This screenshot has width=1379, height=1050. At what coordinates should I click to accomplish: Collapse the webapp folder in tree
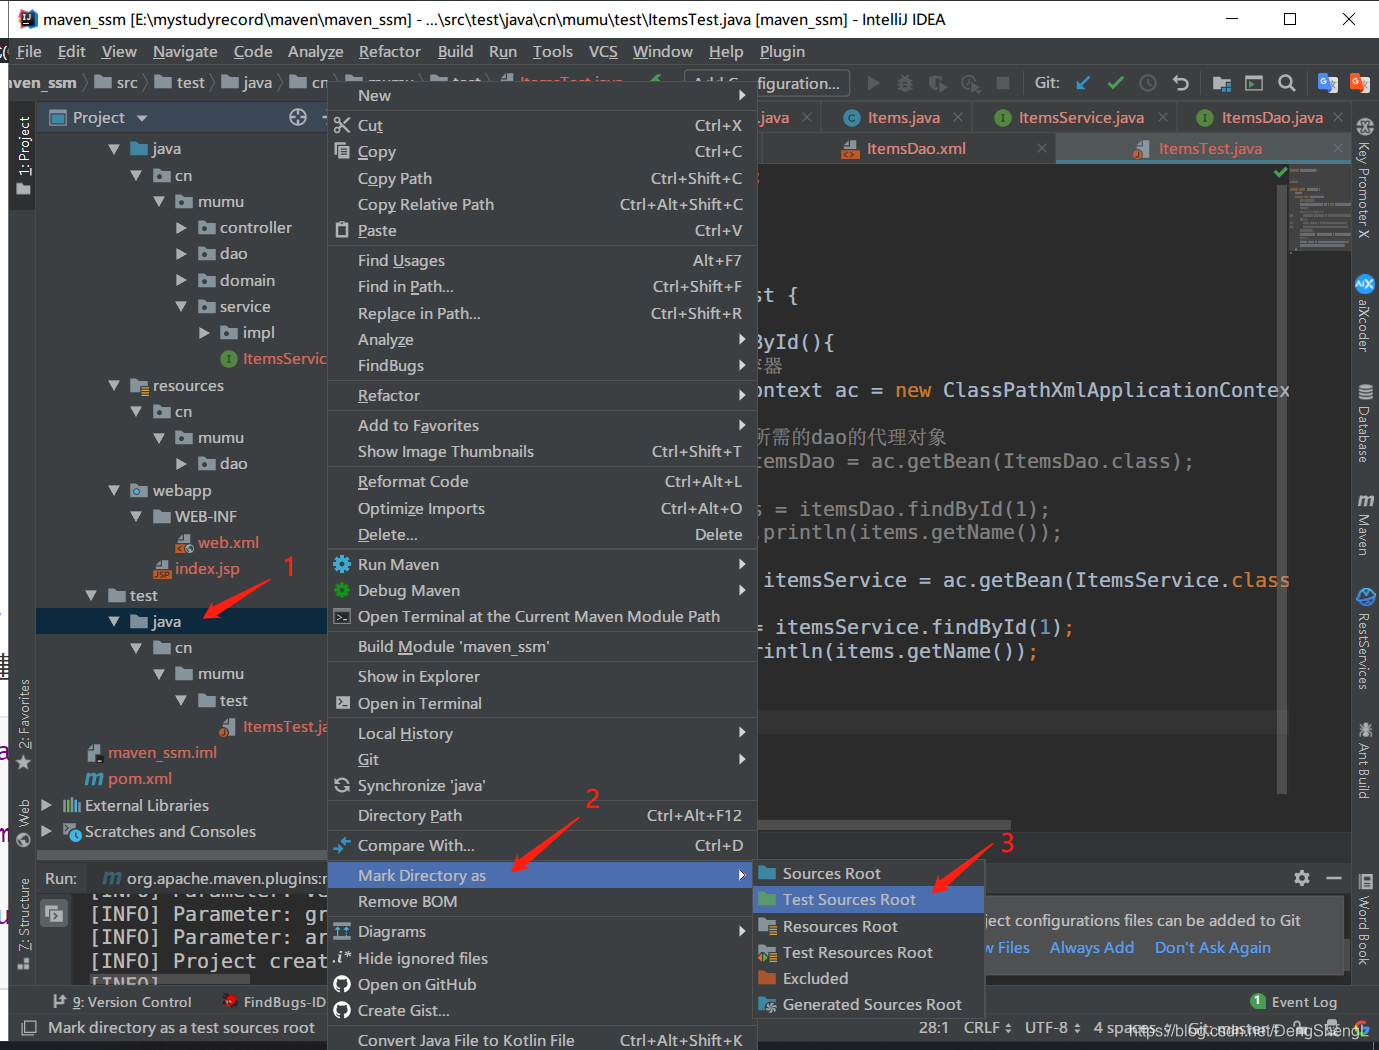click(x=114, y=491)
